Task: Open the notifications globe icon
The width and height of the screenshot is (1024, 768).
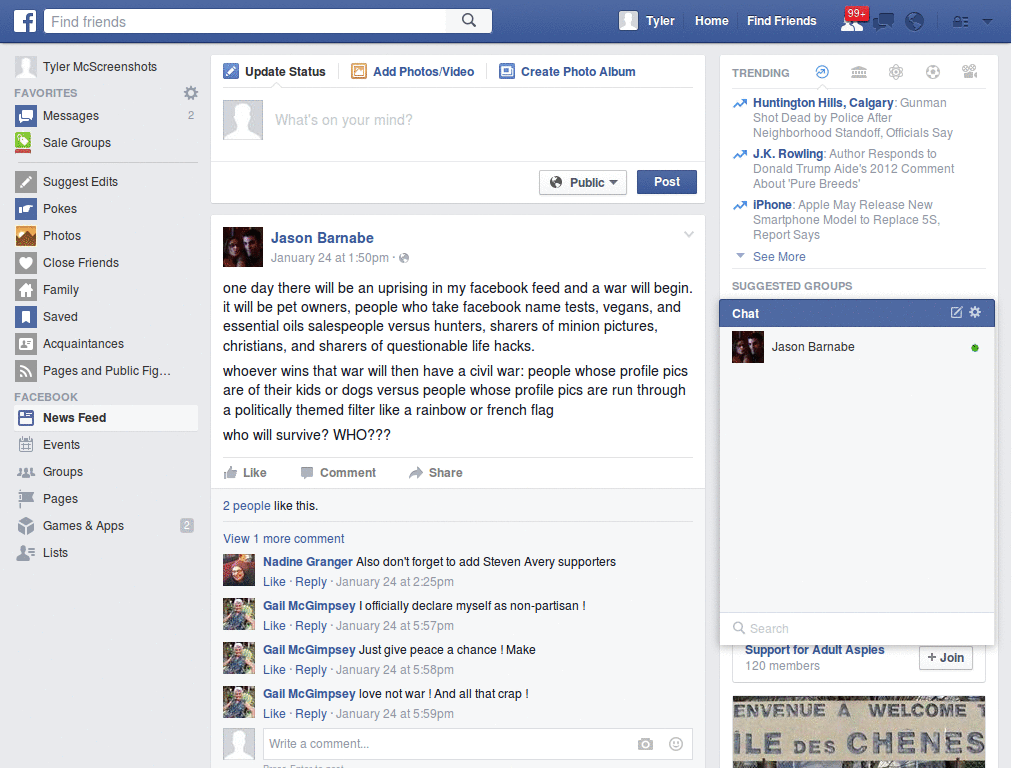Action: click(914, 22)
